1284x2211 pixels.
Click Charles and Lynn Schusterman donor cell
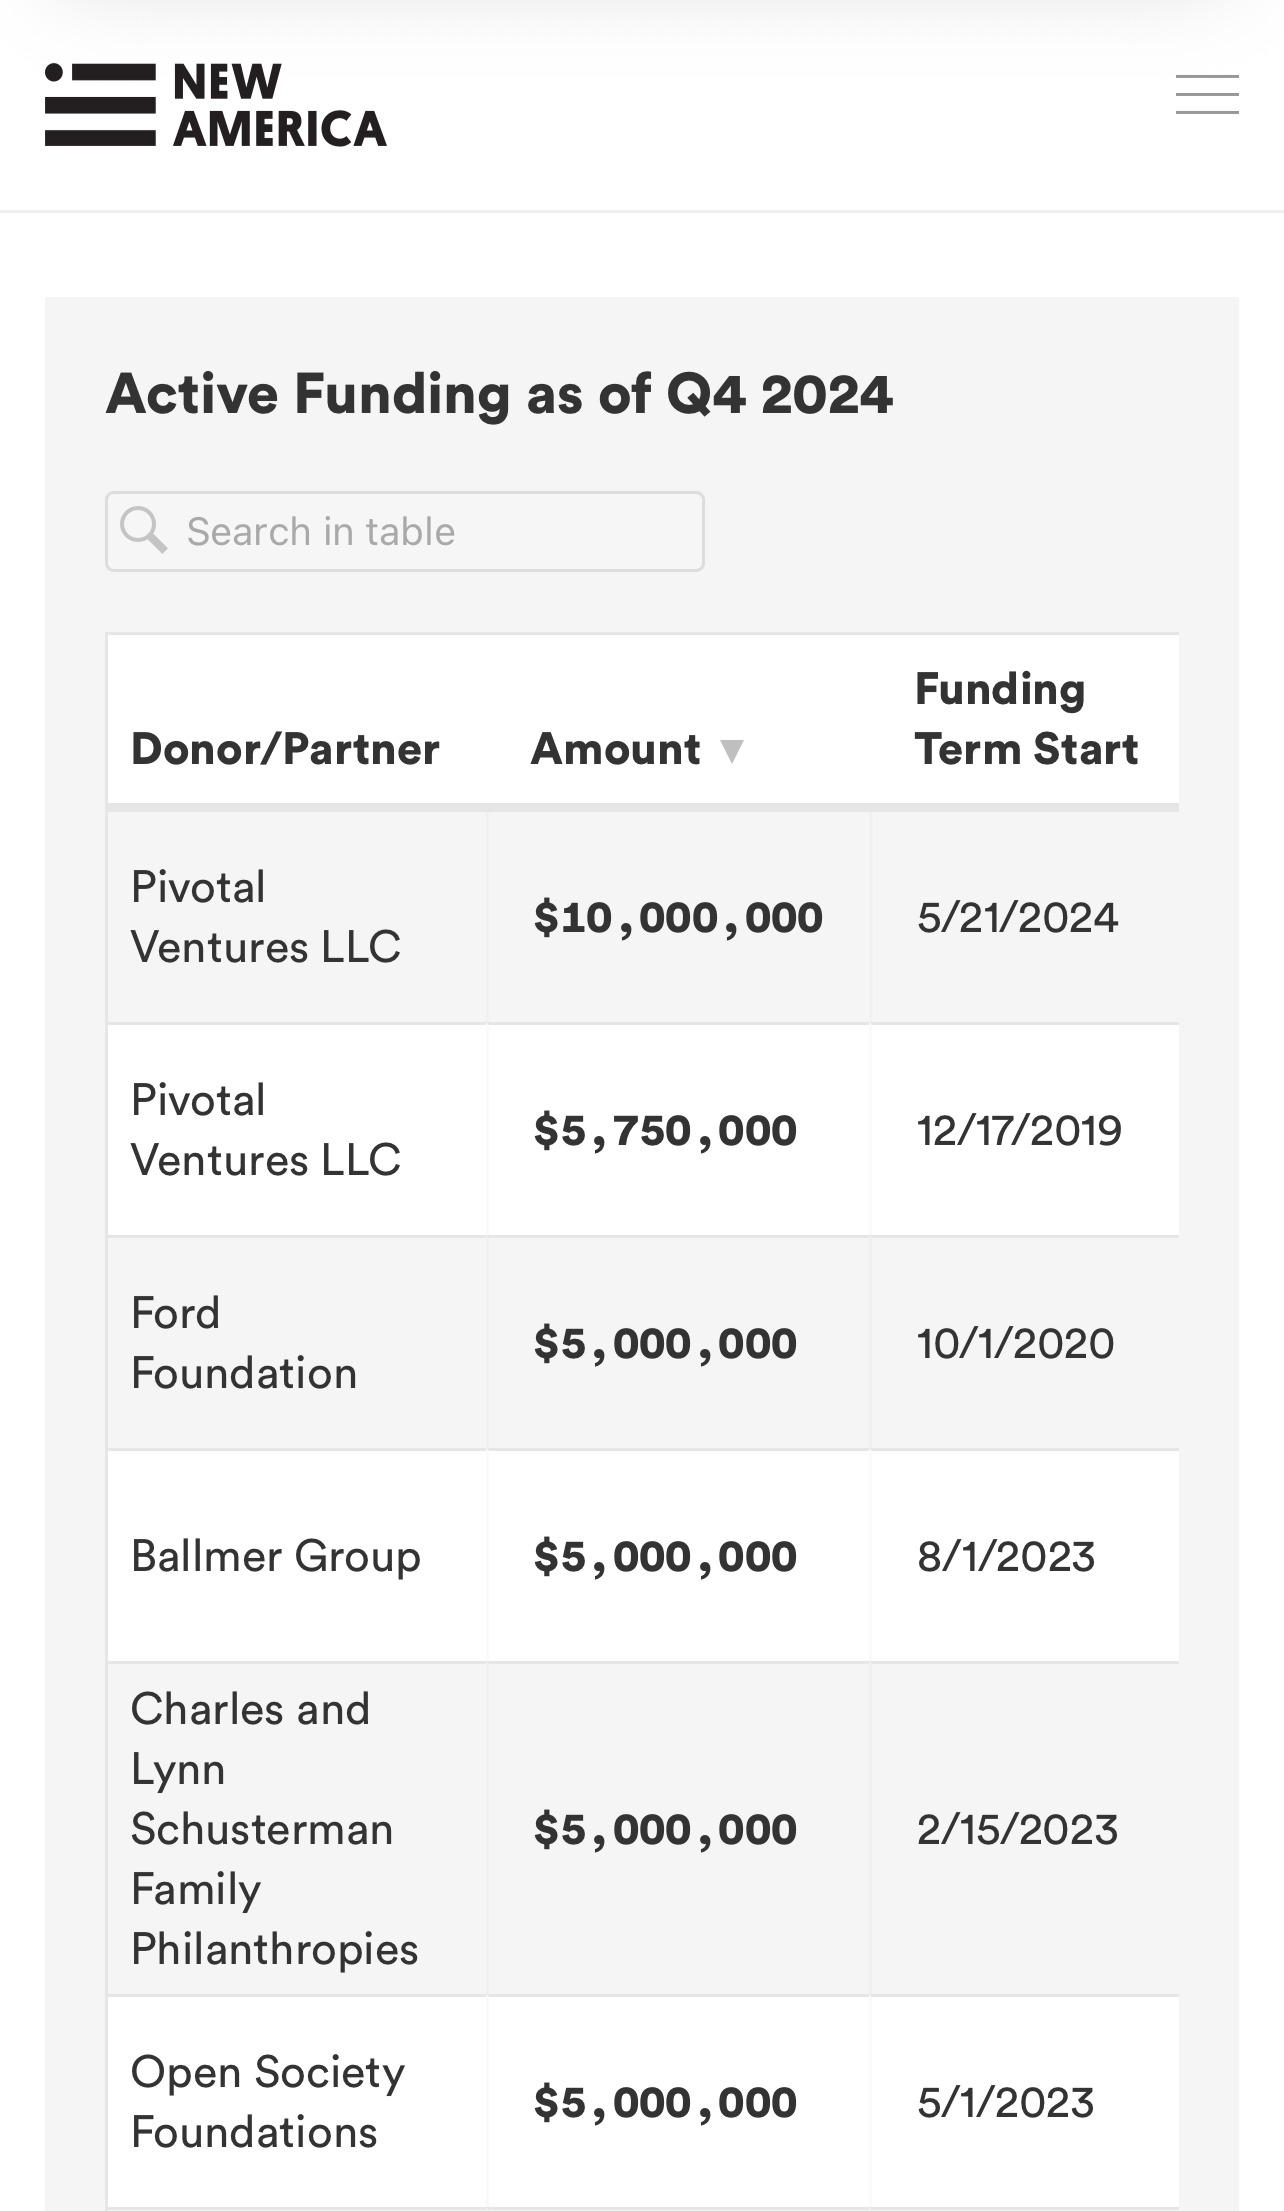coord(274,1829)
